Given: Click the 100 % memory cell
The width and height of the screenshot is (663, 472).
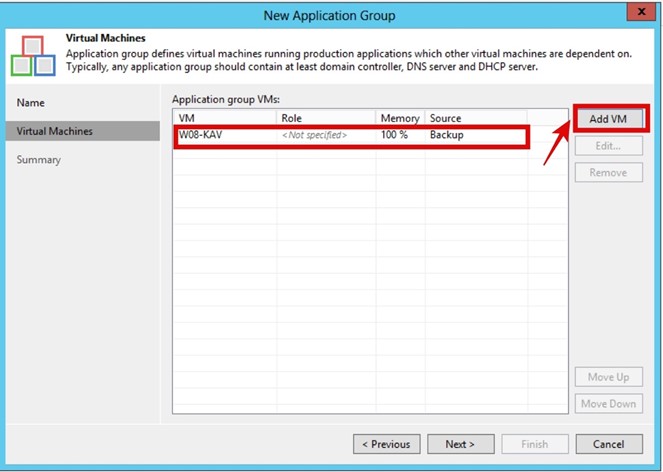Looking at the screenshot, I should pyautogui.click(x=394, y=135).
